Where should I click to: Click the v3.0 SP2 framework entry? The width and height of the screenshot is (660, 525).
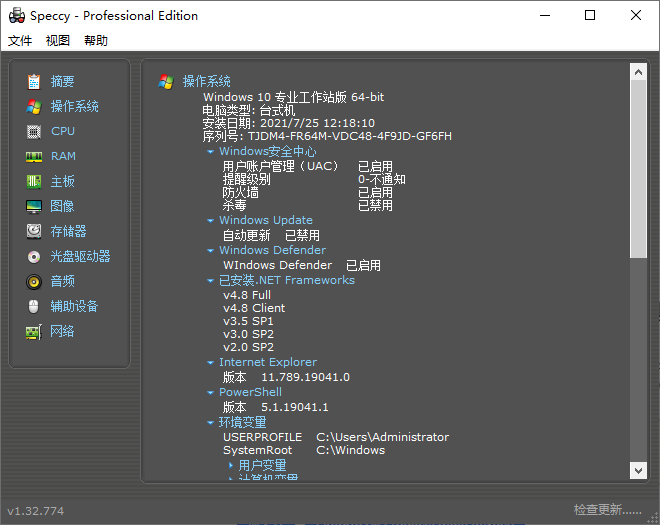pyautogui.click(x=248, y=334)
